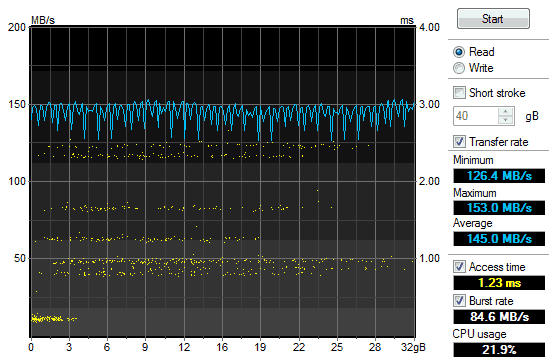The height and width of the screenshot is (364, 549).
Task: Increase short stroke size with up arrow
Action: 505,112
